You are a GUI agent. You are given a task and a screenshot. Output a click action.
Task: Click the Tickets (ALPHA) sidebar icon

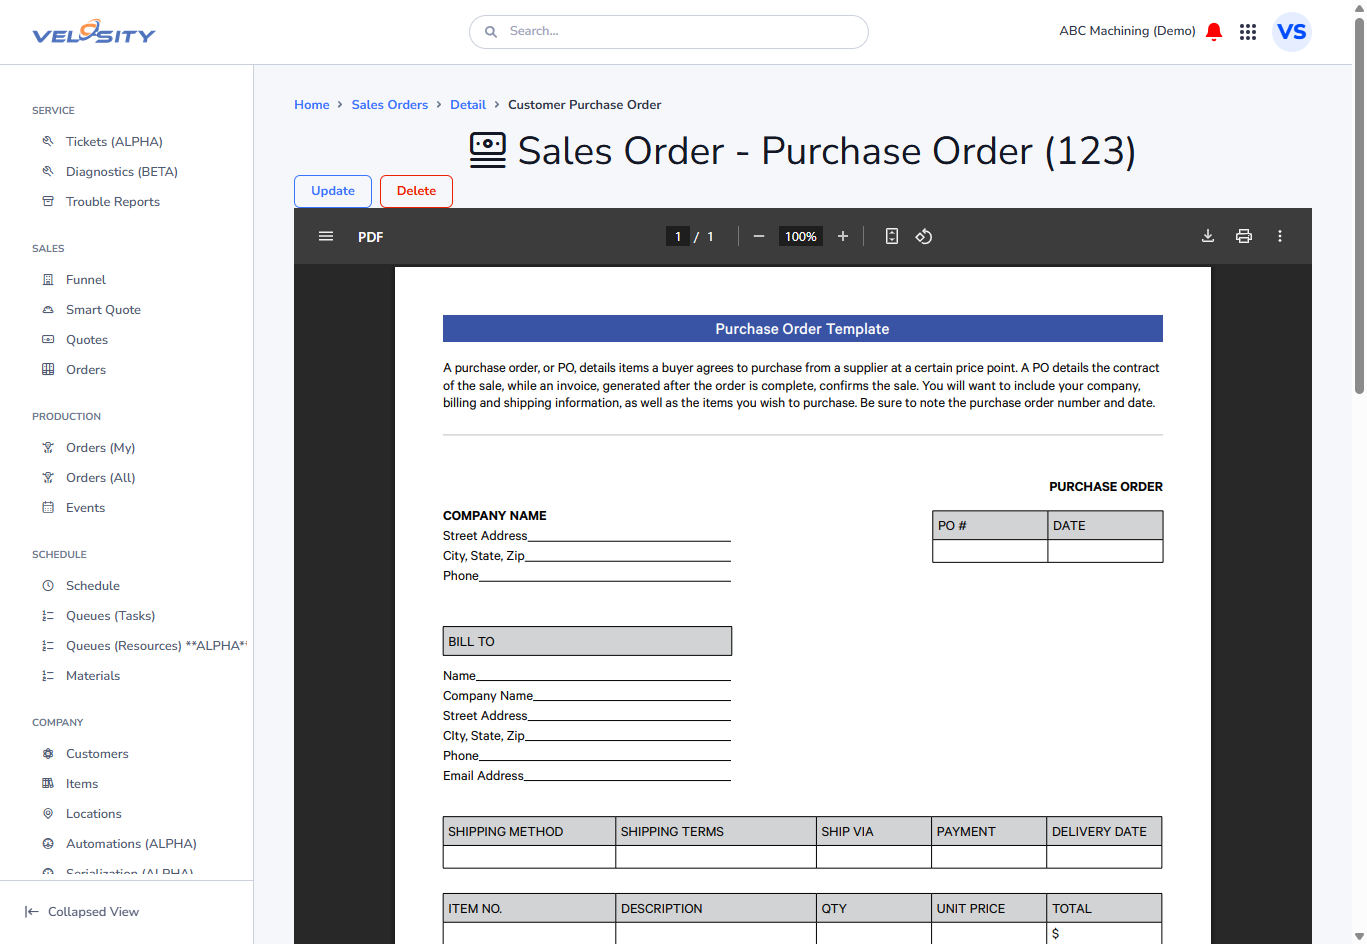tap(48, 142)
